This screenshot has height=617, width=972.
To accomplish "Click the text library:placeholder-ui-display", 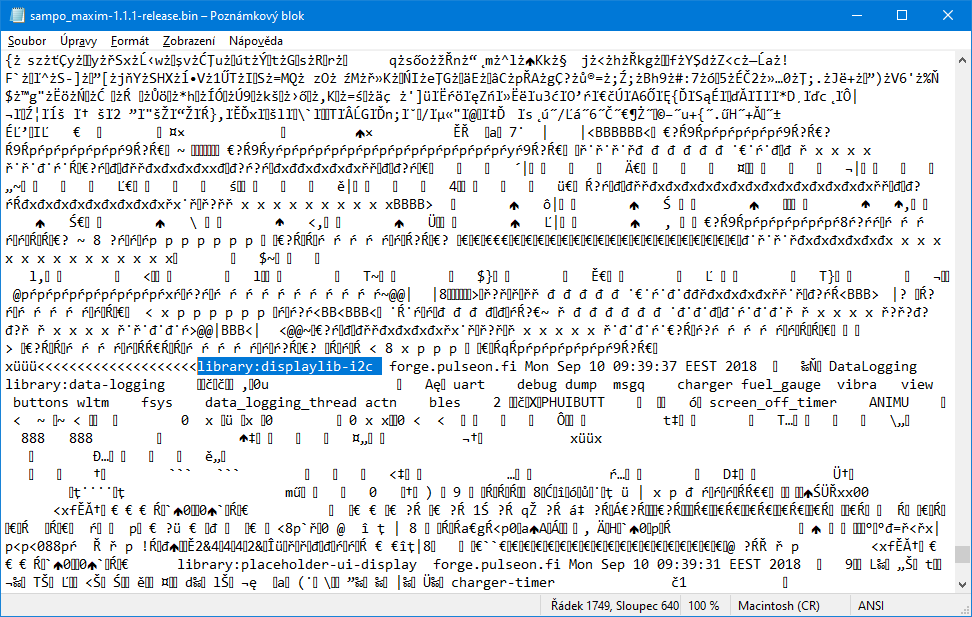I will pyautogui.click(x=297, y=564).
